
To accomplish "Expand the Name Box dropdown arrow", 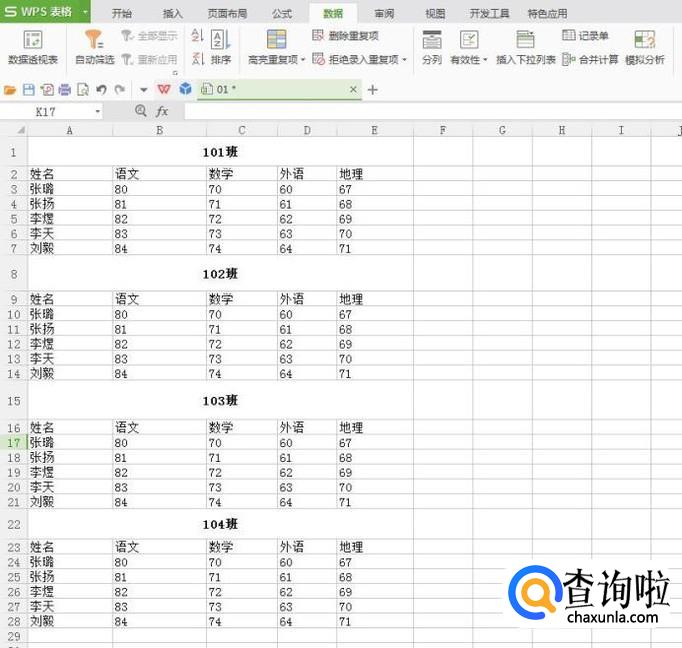I will [98, 112].
